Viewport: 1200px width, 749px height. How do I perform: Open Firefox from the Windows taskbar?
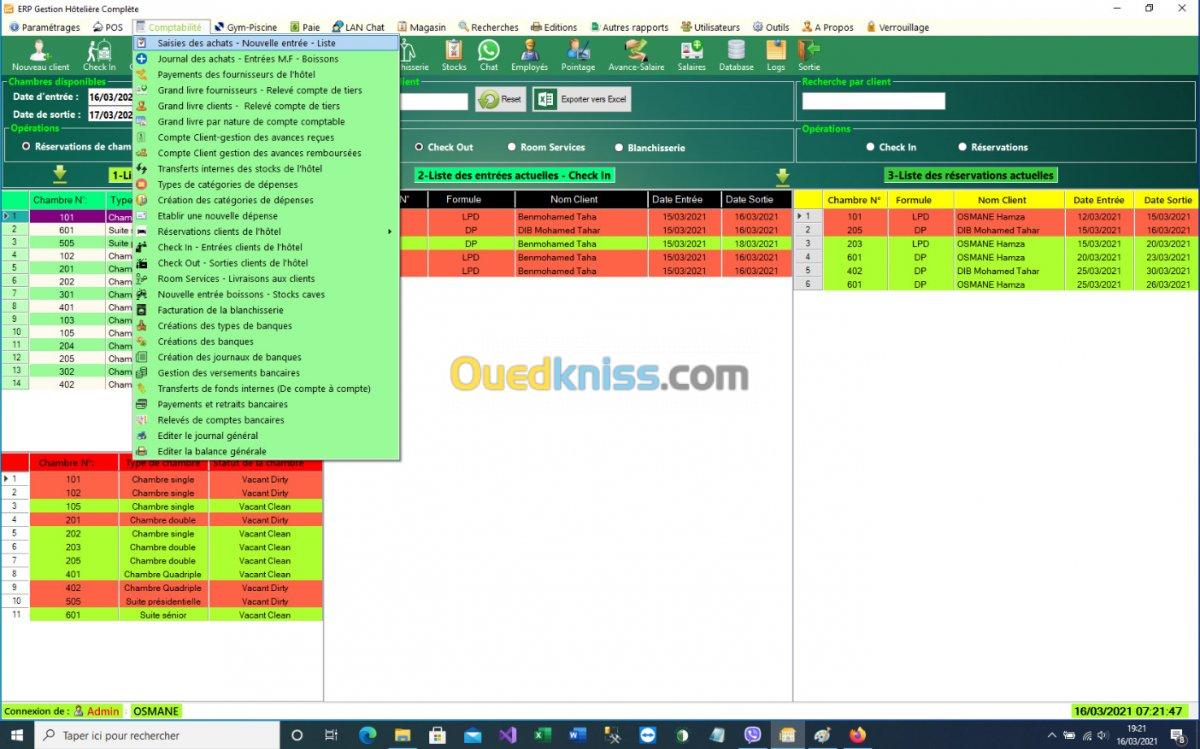click(x=857, y=735)
